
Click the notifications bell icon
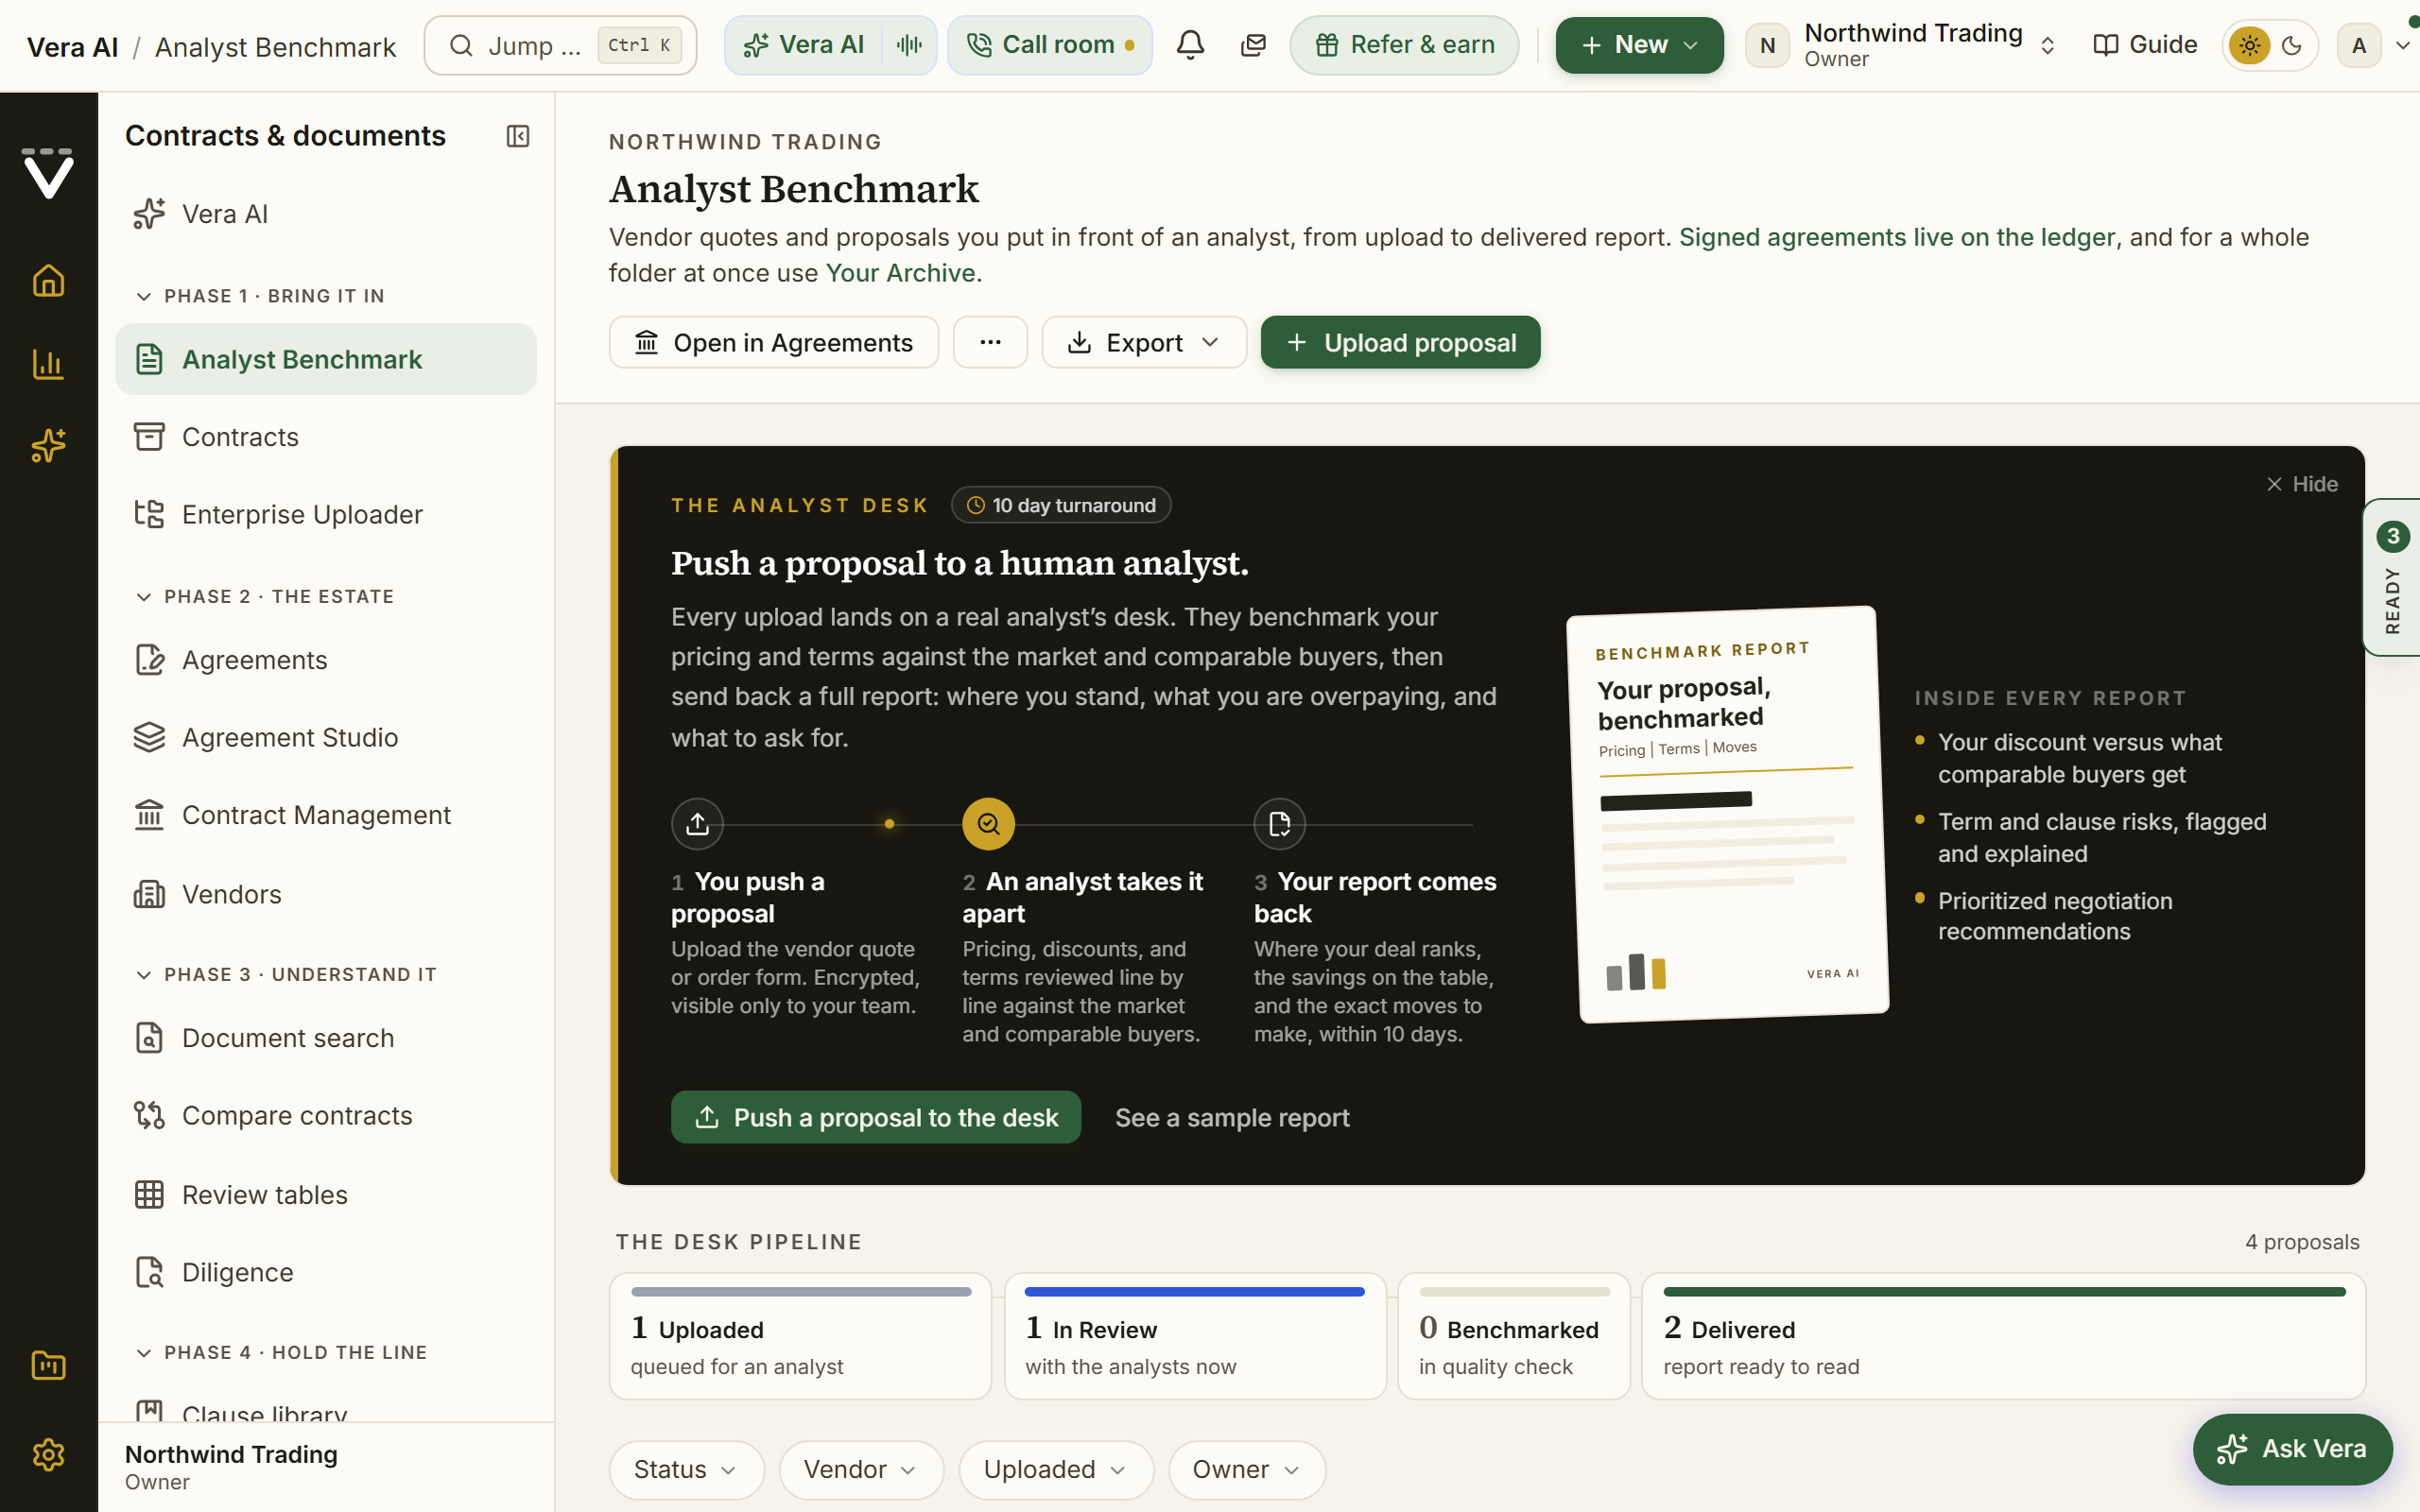tap(1190, 45)
